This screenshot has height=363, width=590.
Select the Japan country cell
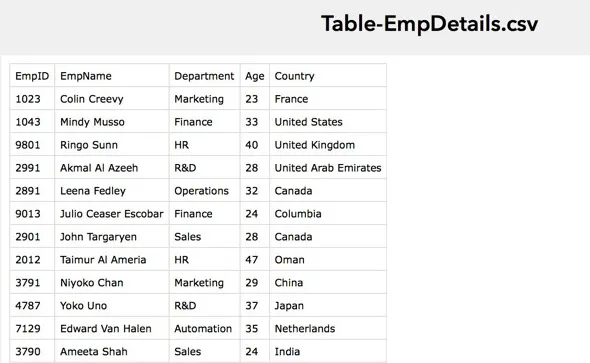[x=328, y=305]
